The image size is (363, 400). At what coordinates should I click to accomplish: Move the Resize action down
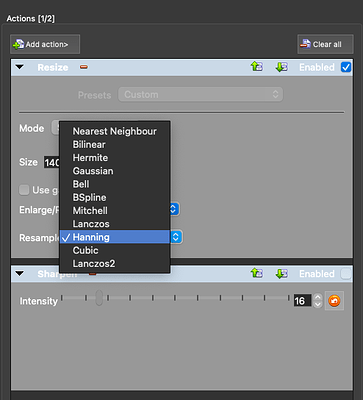click(x=282, y=67)
